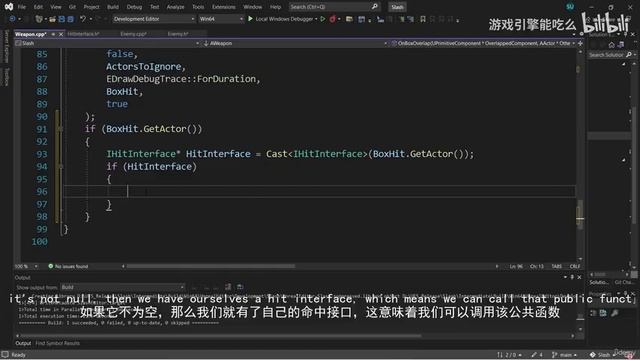
Task: Click line number 93 in the margin
Action: click(42, 154)
